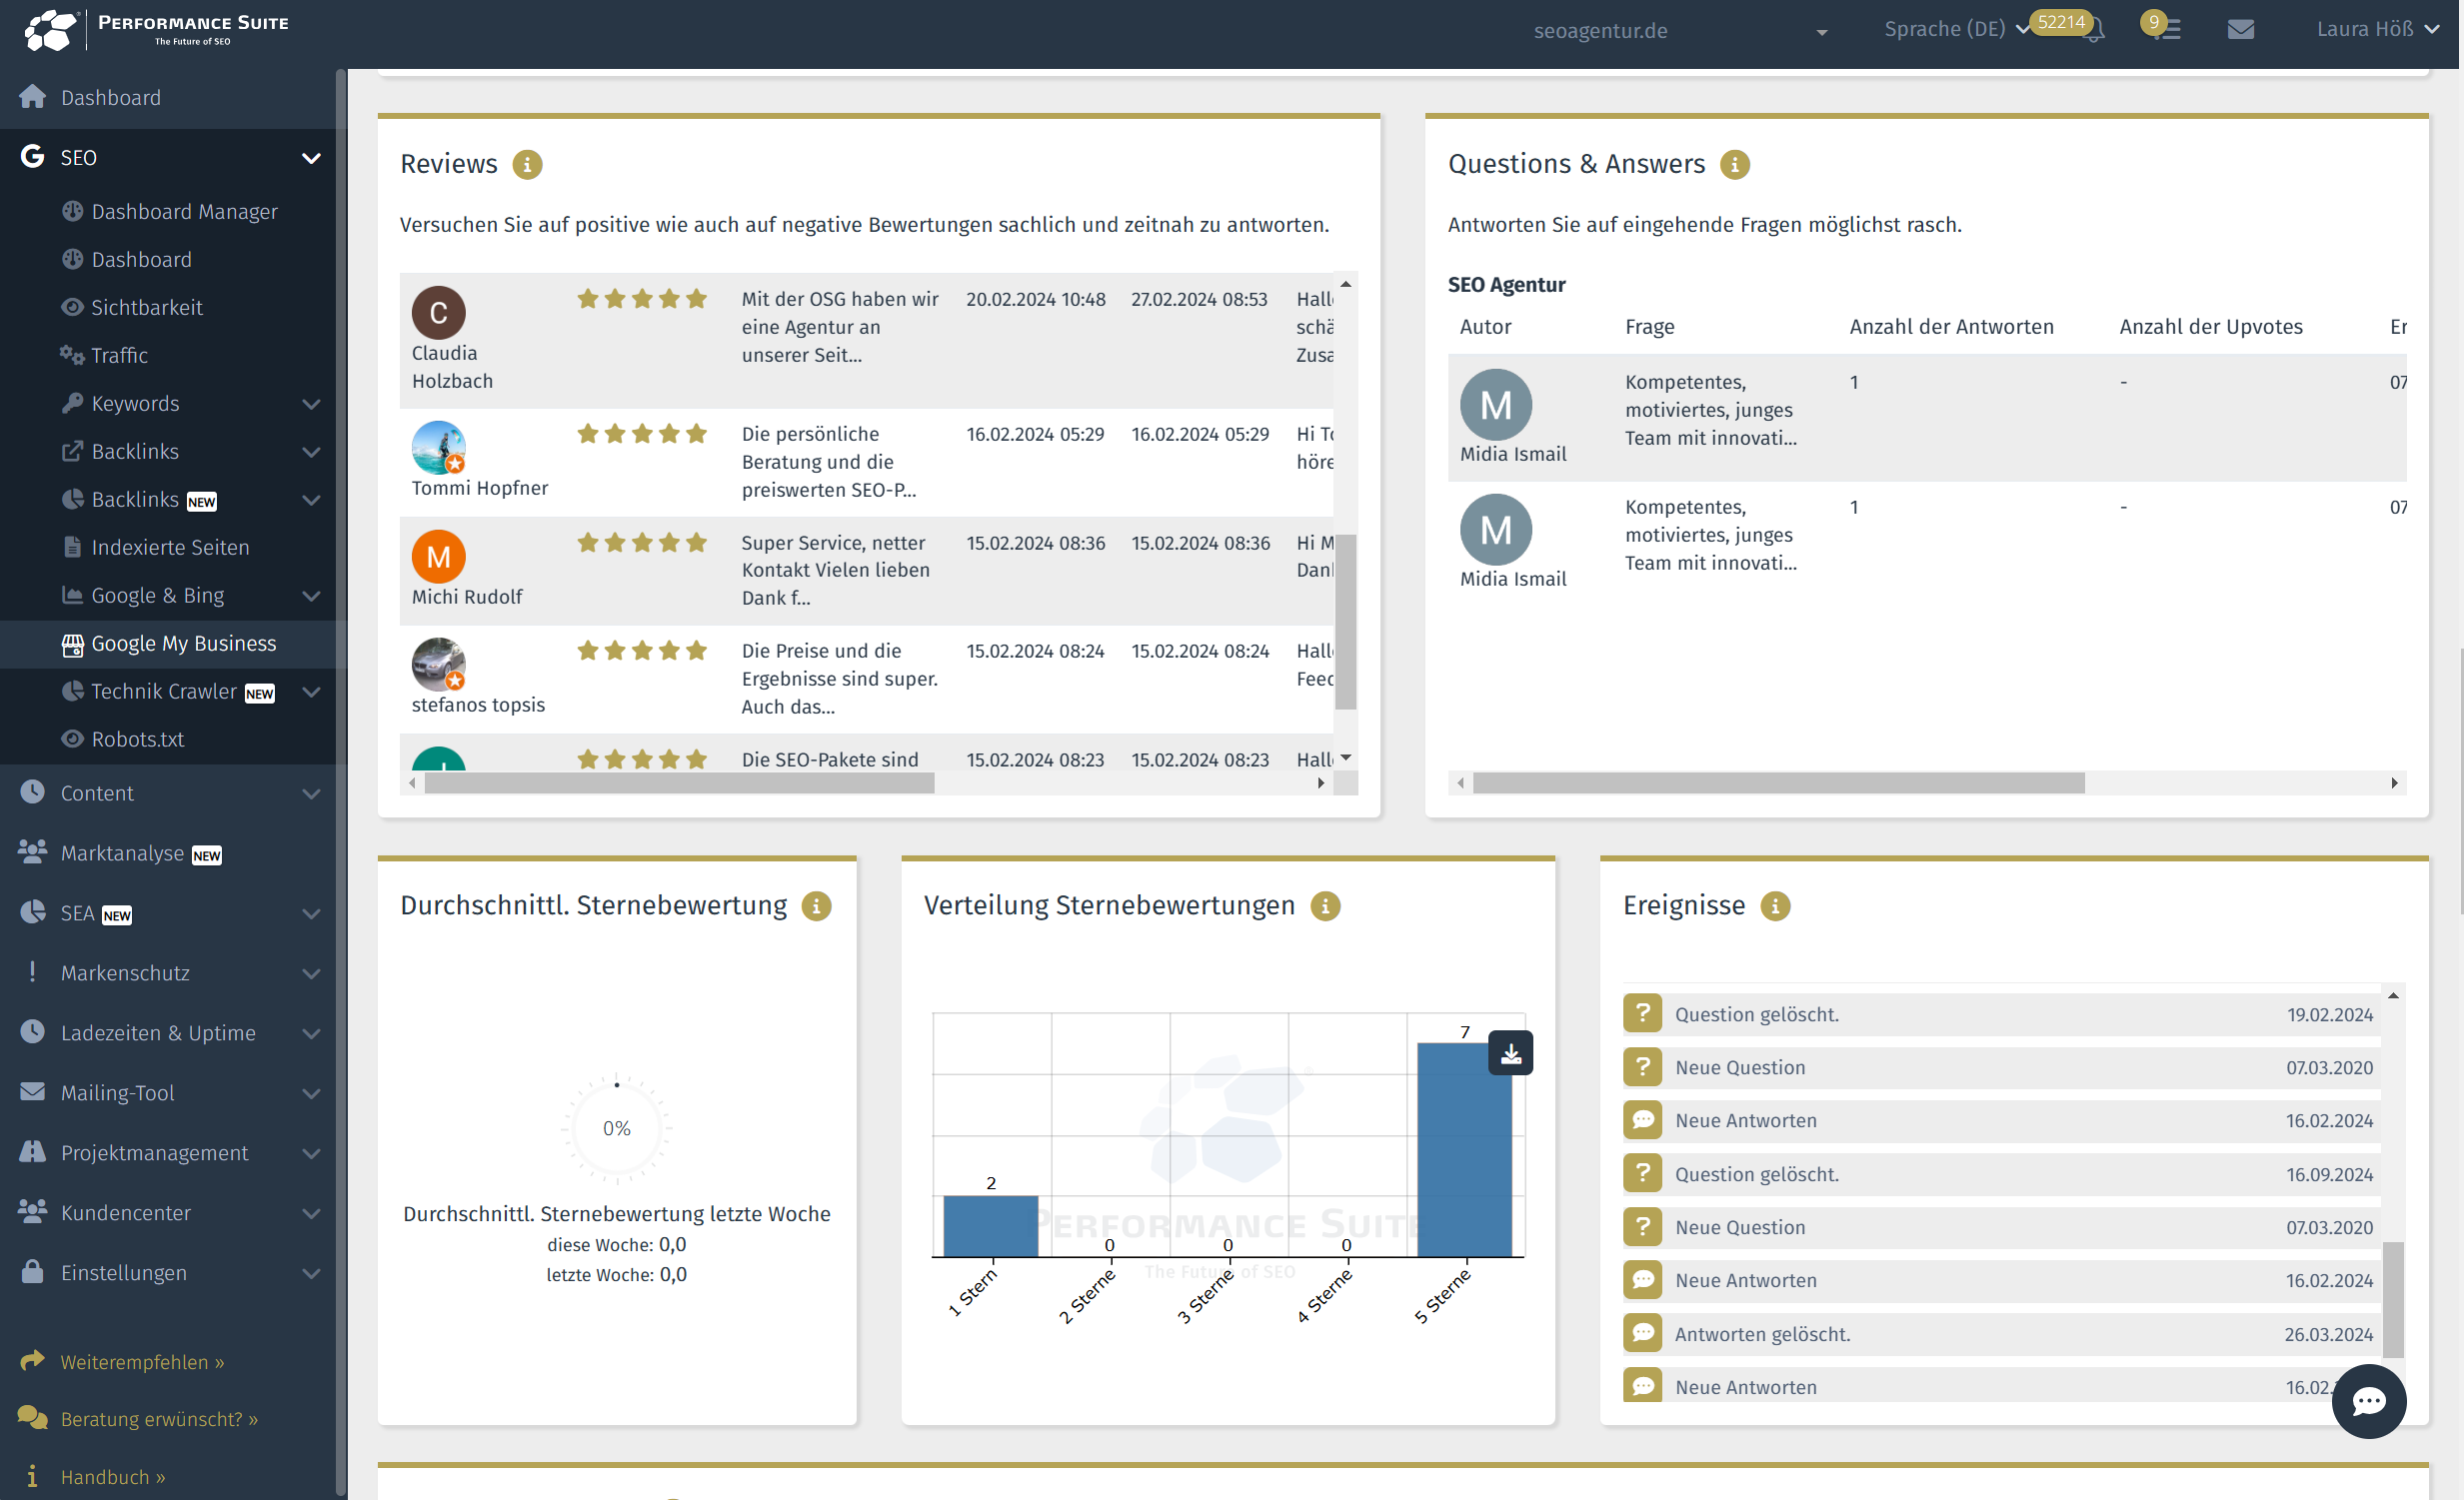Viewport: 2464px width, 1500px height.
Task: Collapse the SEO sidebar section
Action: (311, 158)
